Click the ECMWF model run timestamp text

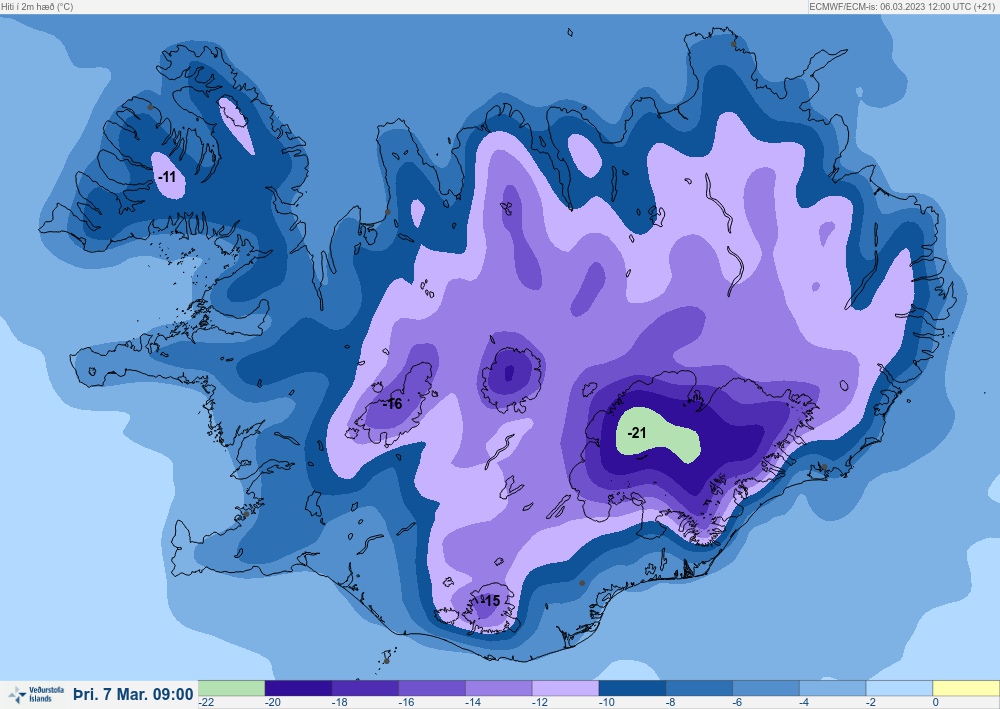click(902, 6)
